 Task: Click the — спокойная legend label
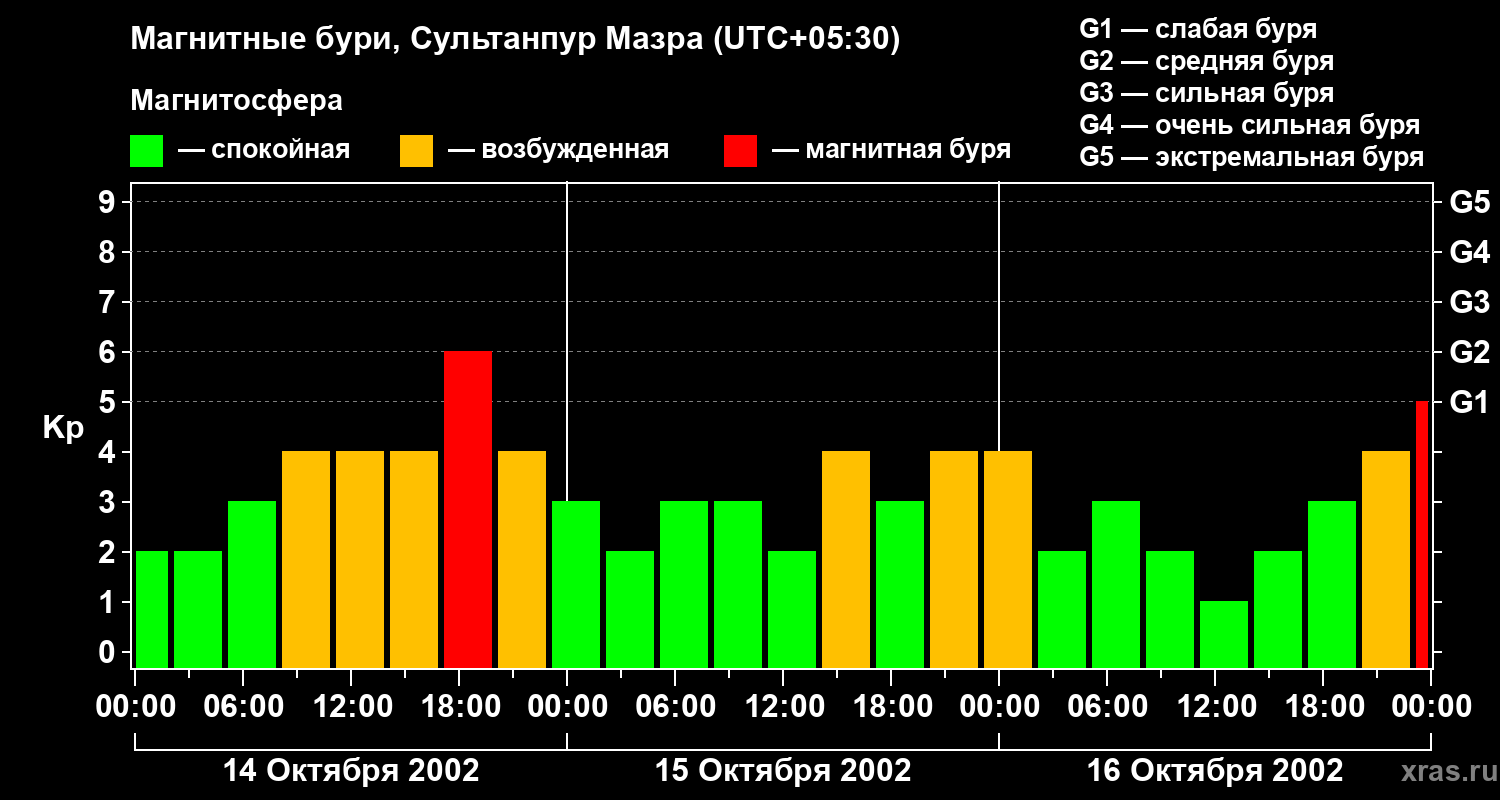pos(264,150)
